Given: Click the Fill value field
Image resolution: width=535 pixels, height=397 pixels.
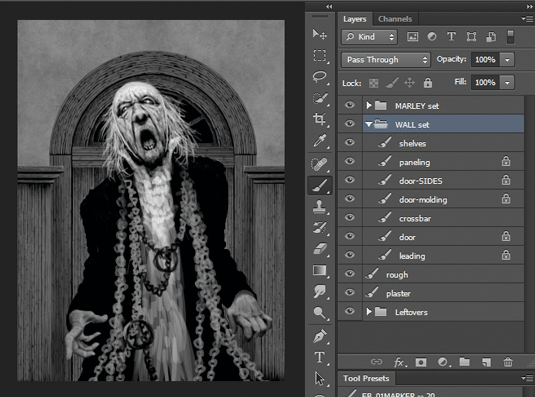Looking at the screenshot, I should click(485, 83).
